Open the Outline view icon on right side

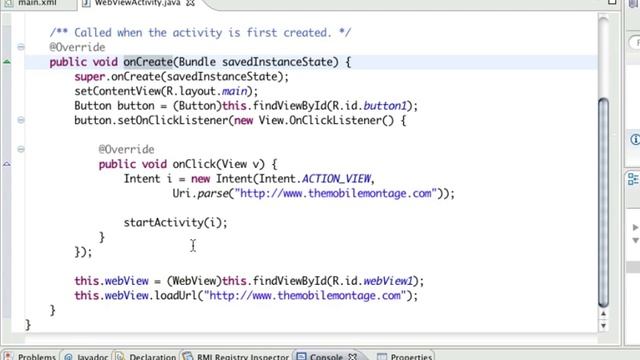click(633, 179)
